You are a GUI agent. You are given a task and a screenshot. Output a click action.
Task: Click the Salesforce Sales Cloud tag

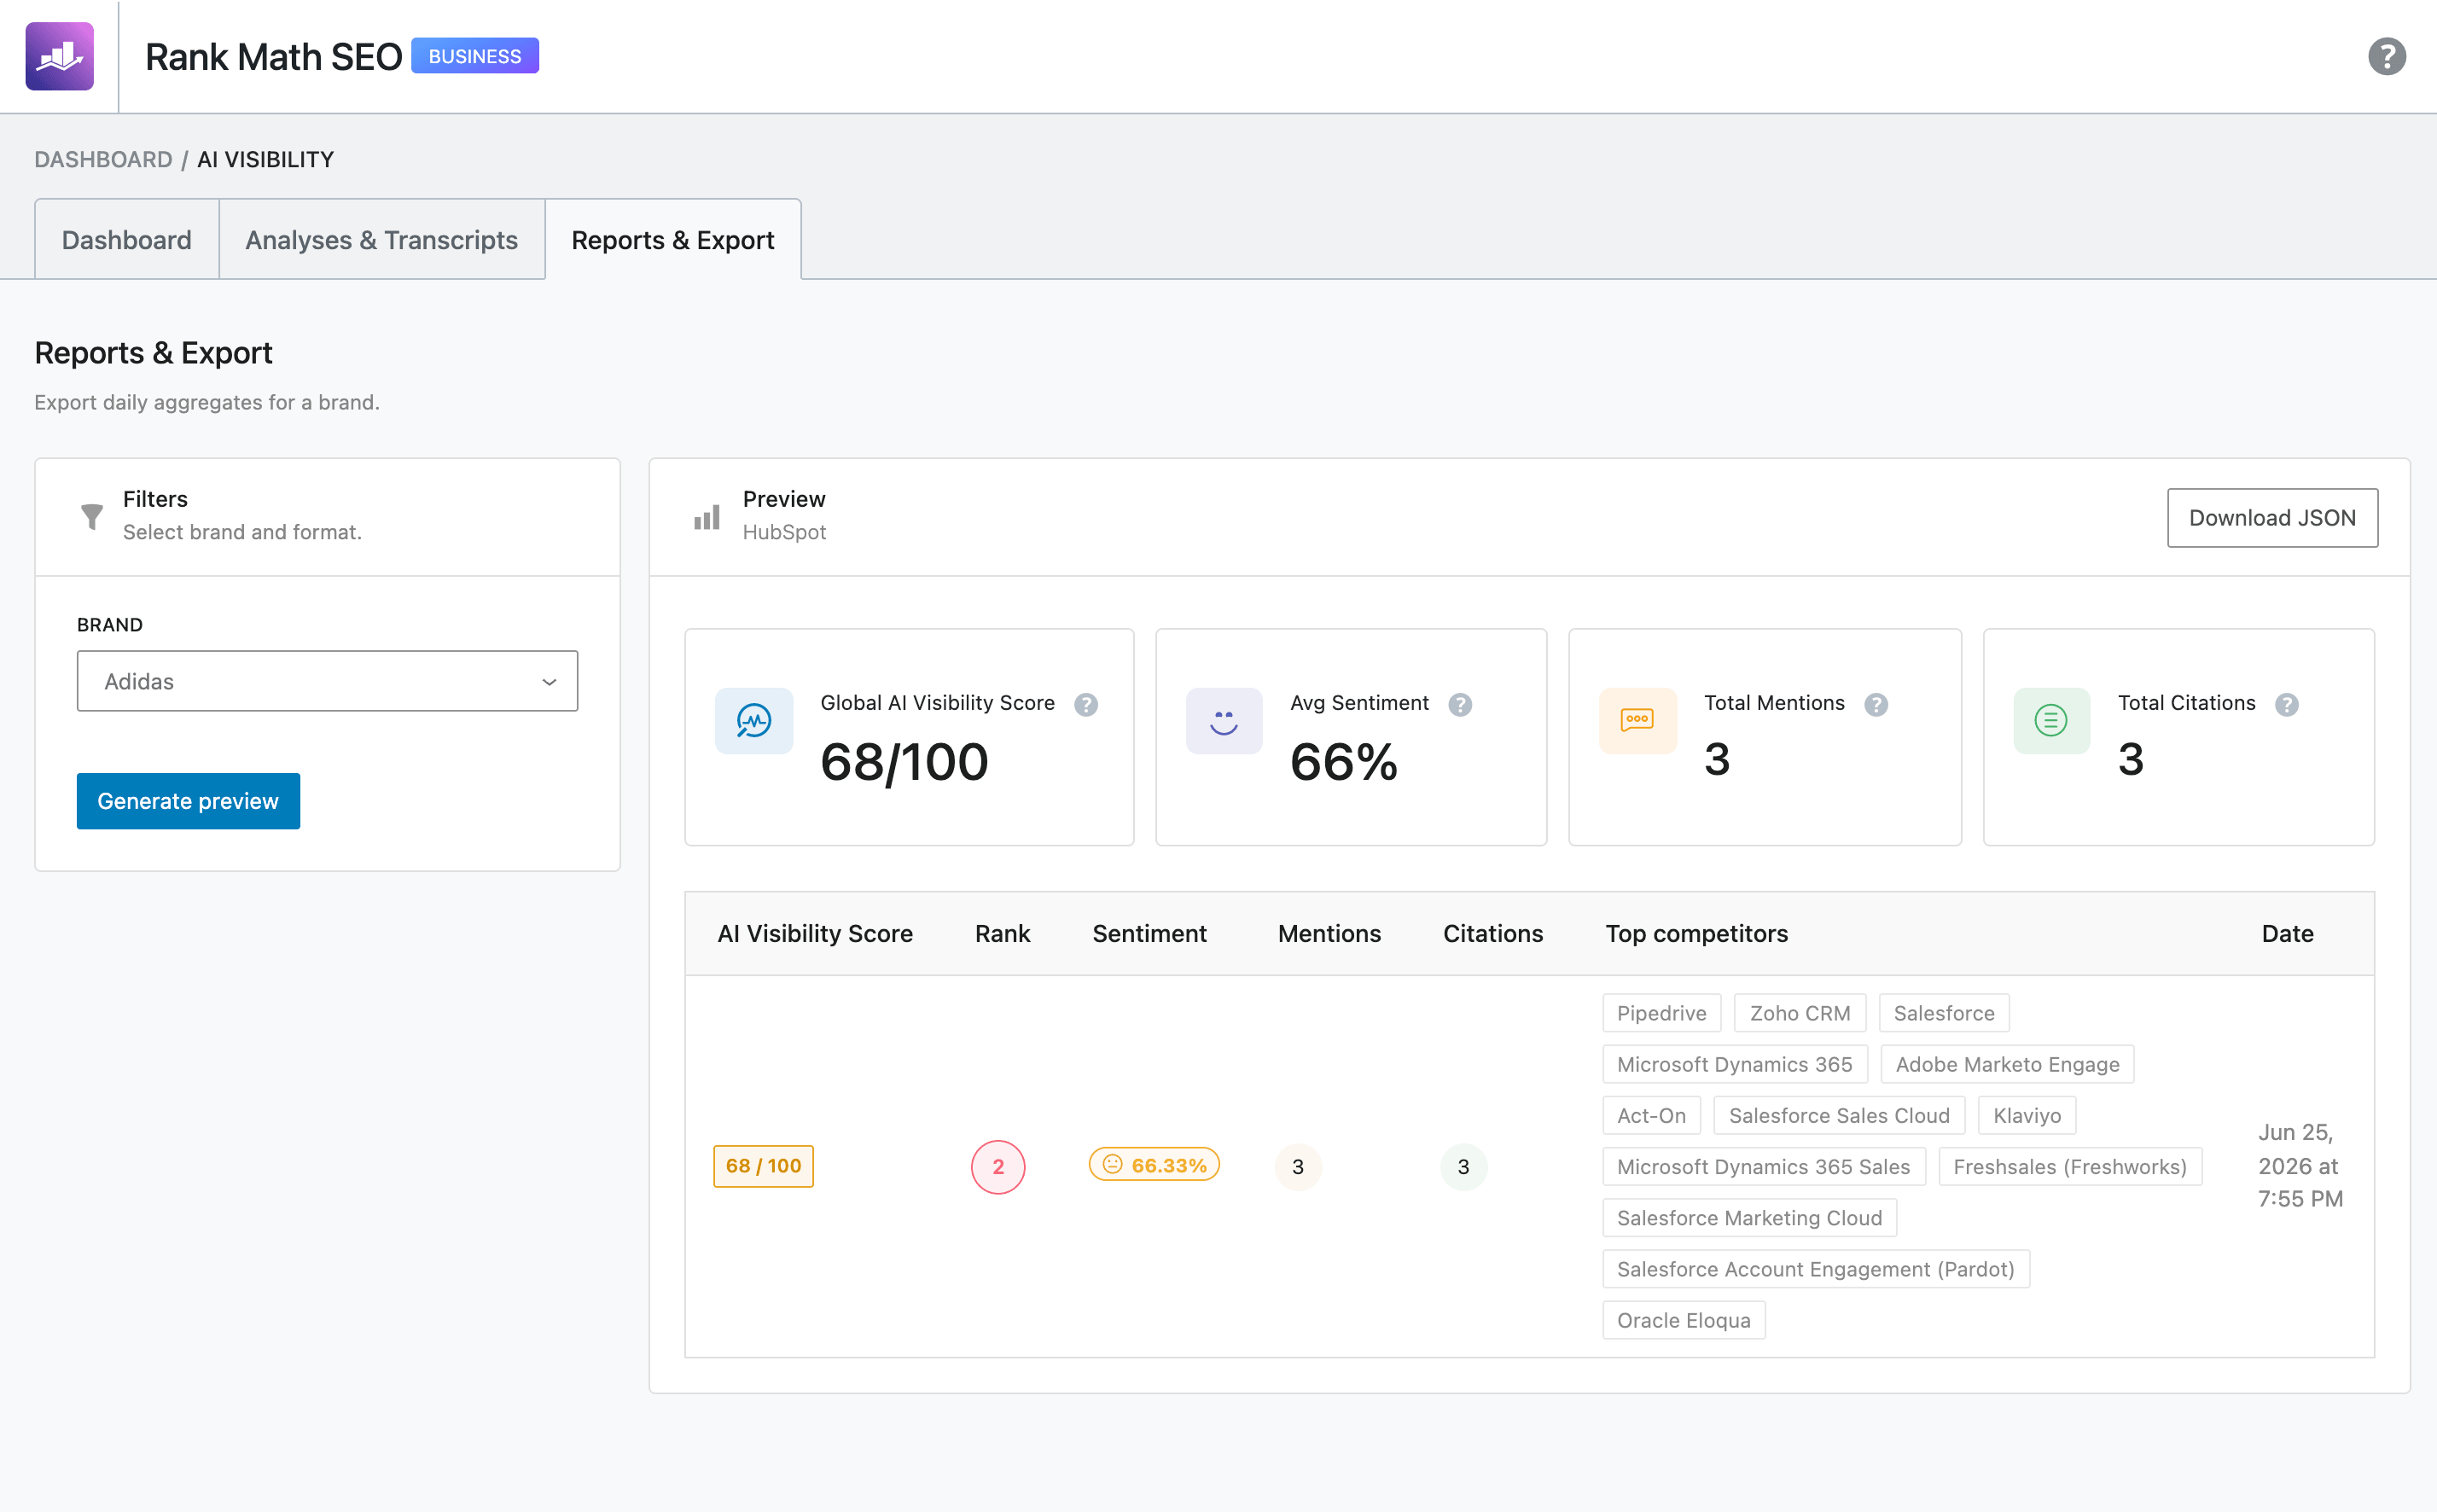pyautogui.click(x=1839, y=1115)
